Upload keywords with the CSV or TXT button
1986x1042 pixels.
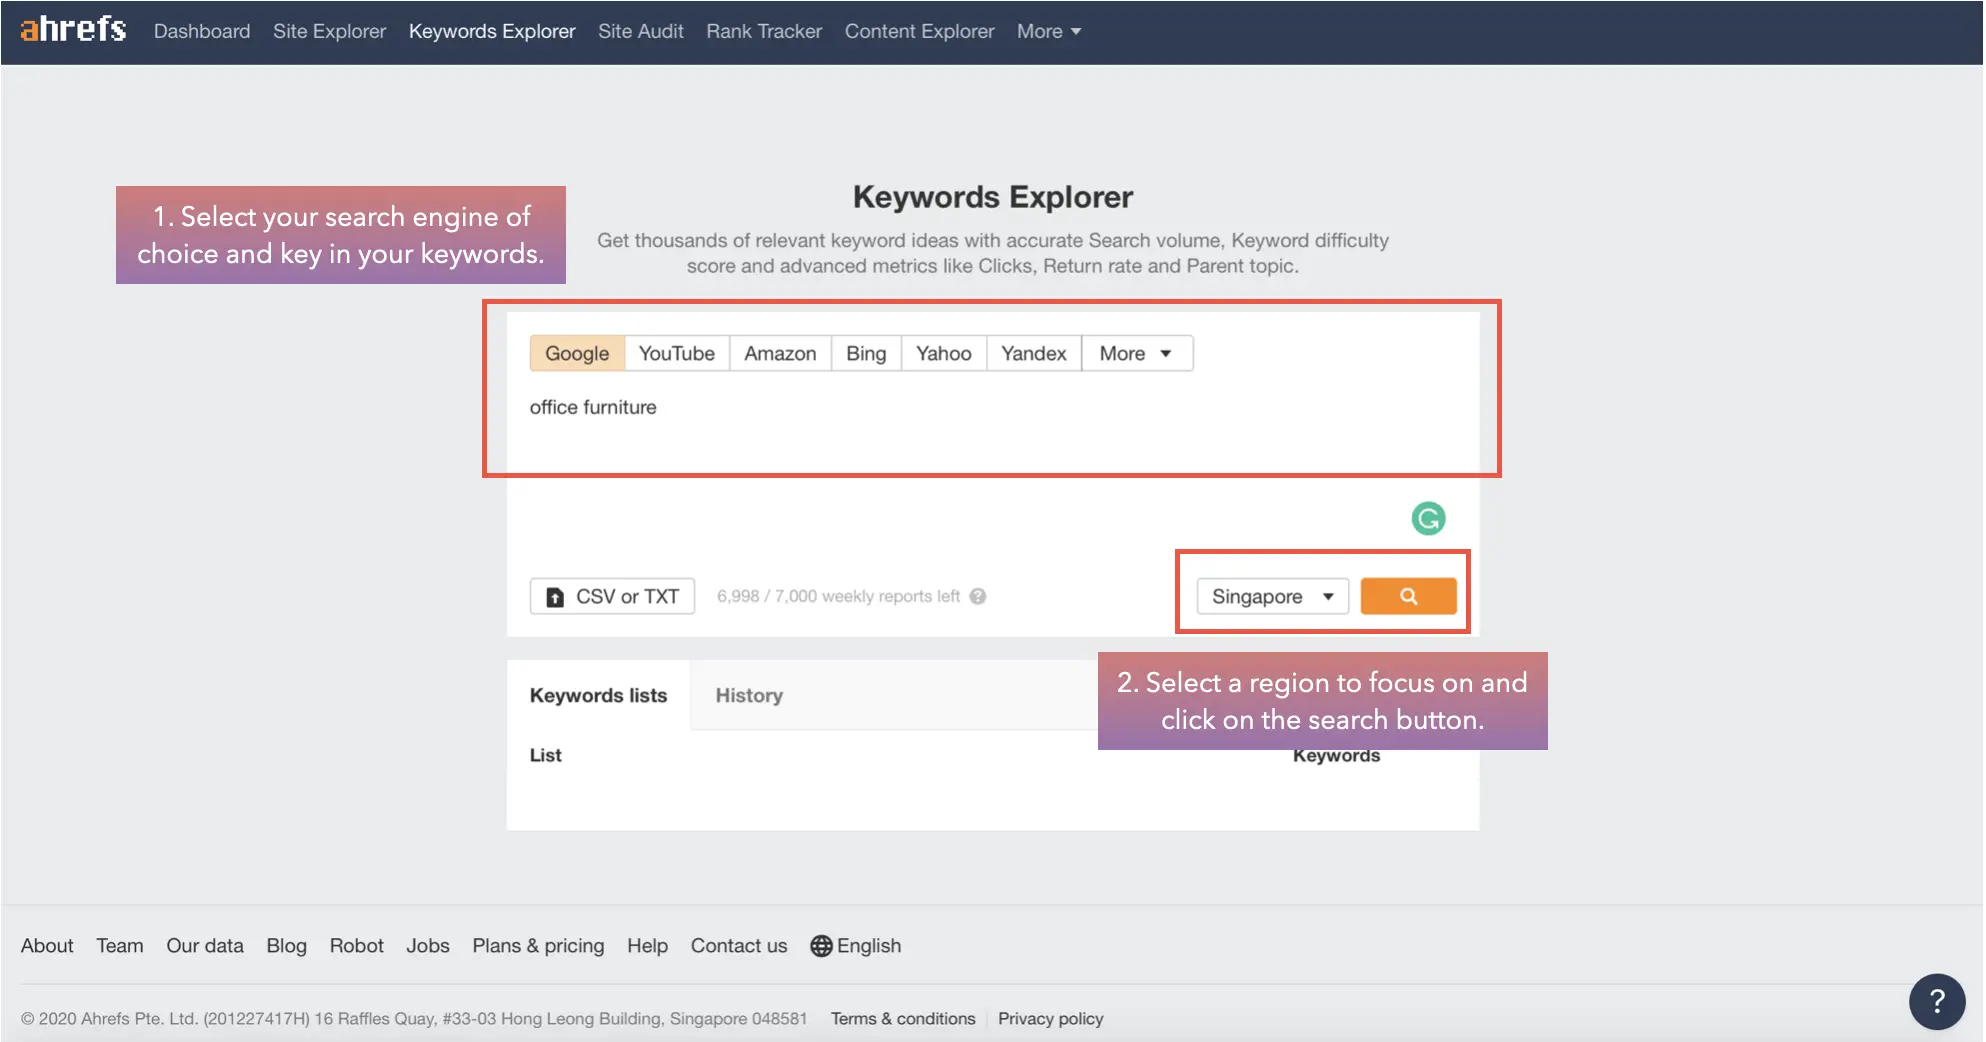pos(612,596)
